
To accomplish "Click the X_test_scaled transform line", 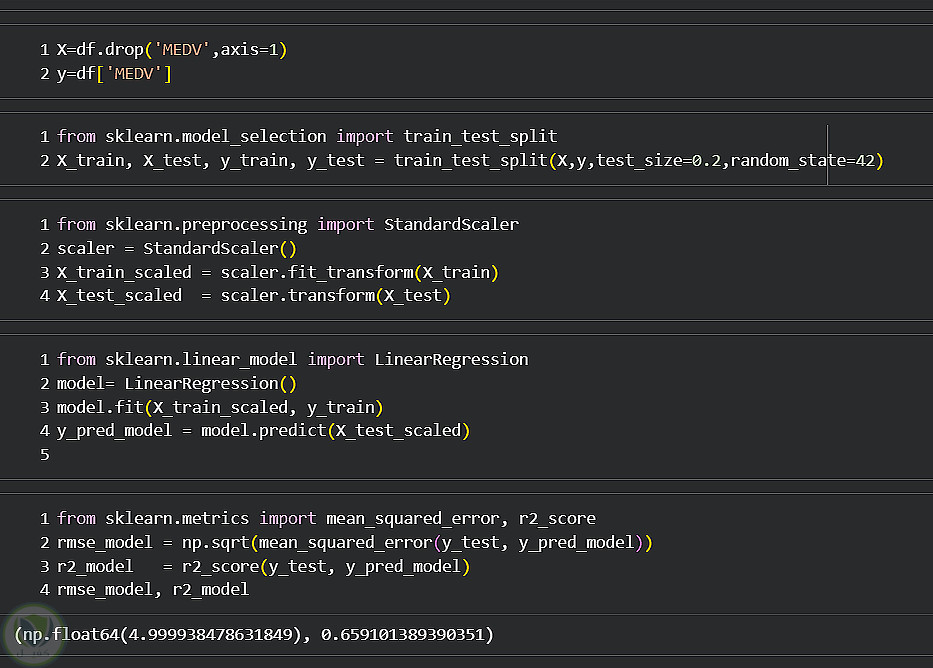I will click(x=254, y=296).
